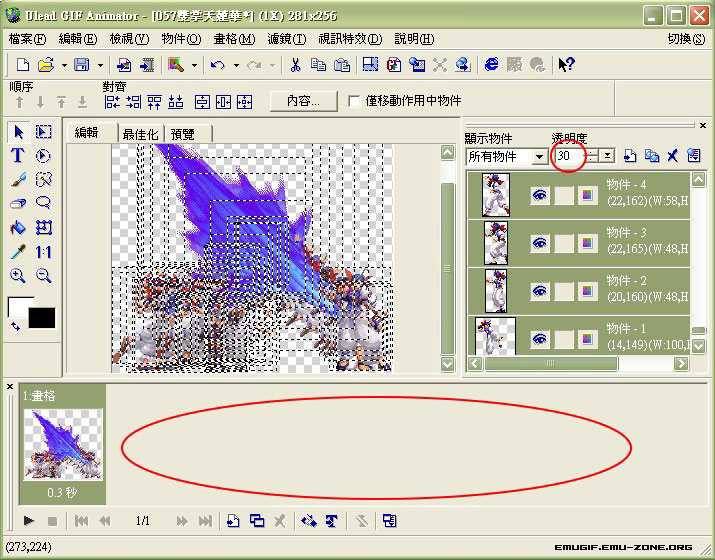This screenshot has height=560, width=715.
Task: Click Duplicate Frame icon in frame panel
Action: pos(257,521)
